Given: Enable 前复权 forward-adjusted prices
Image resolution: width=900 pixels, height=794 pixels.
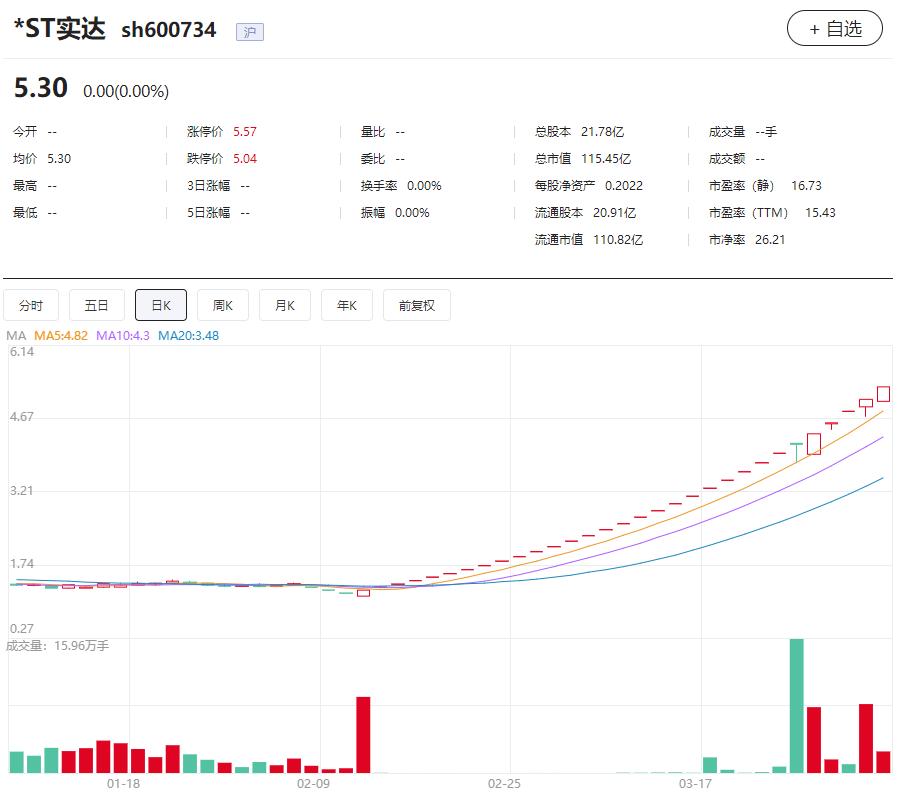Looking at the screenshot, I should click(x=417, y=305).
